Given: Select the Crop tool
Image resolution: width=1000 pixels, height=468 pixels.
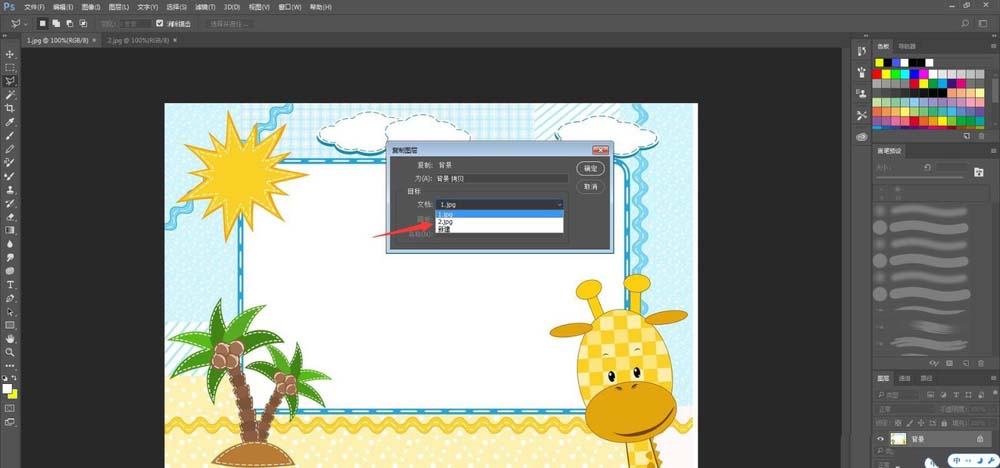Looking at the screenshot, I should tap(10, 108).
